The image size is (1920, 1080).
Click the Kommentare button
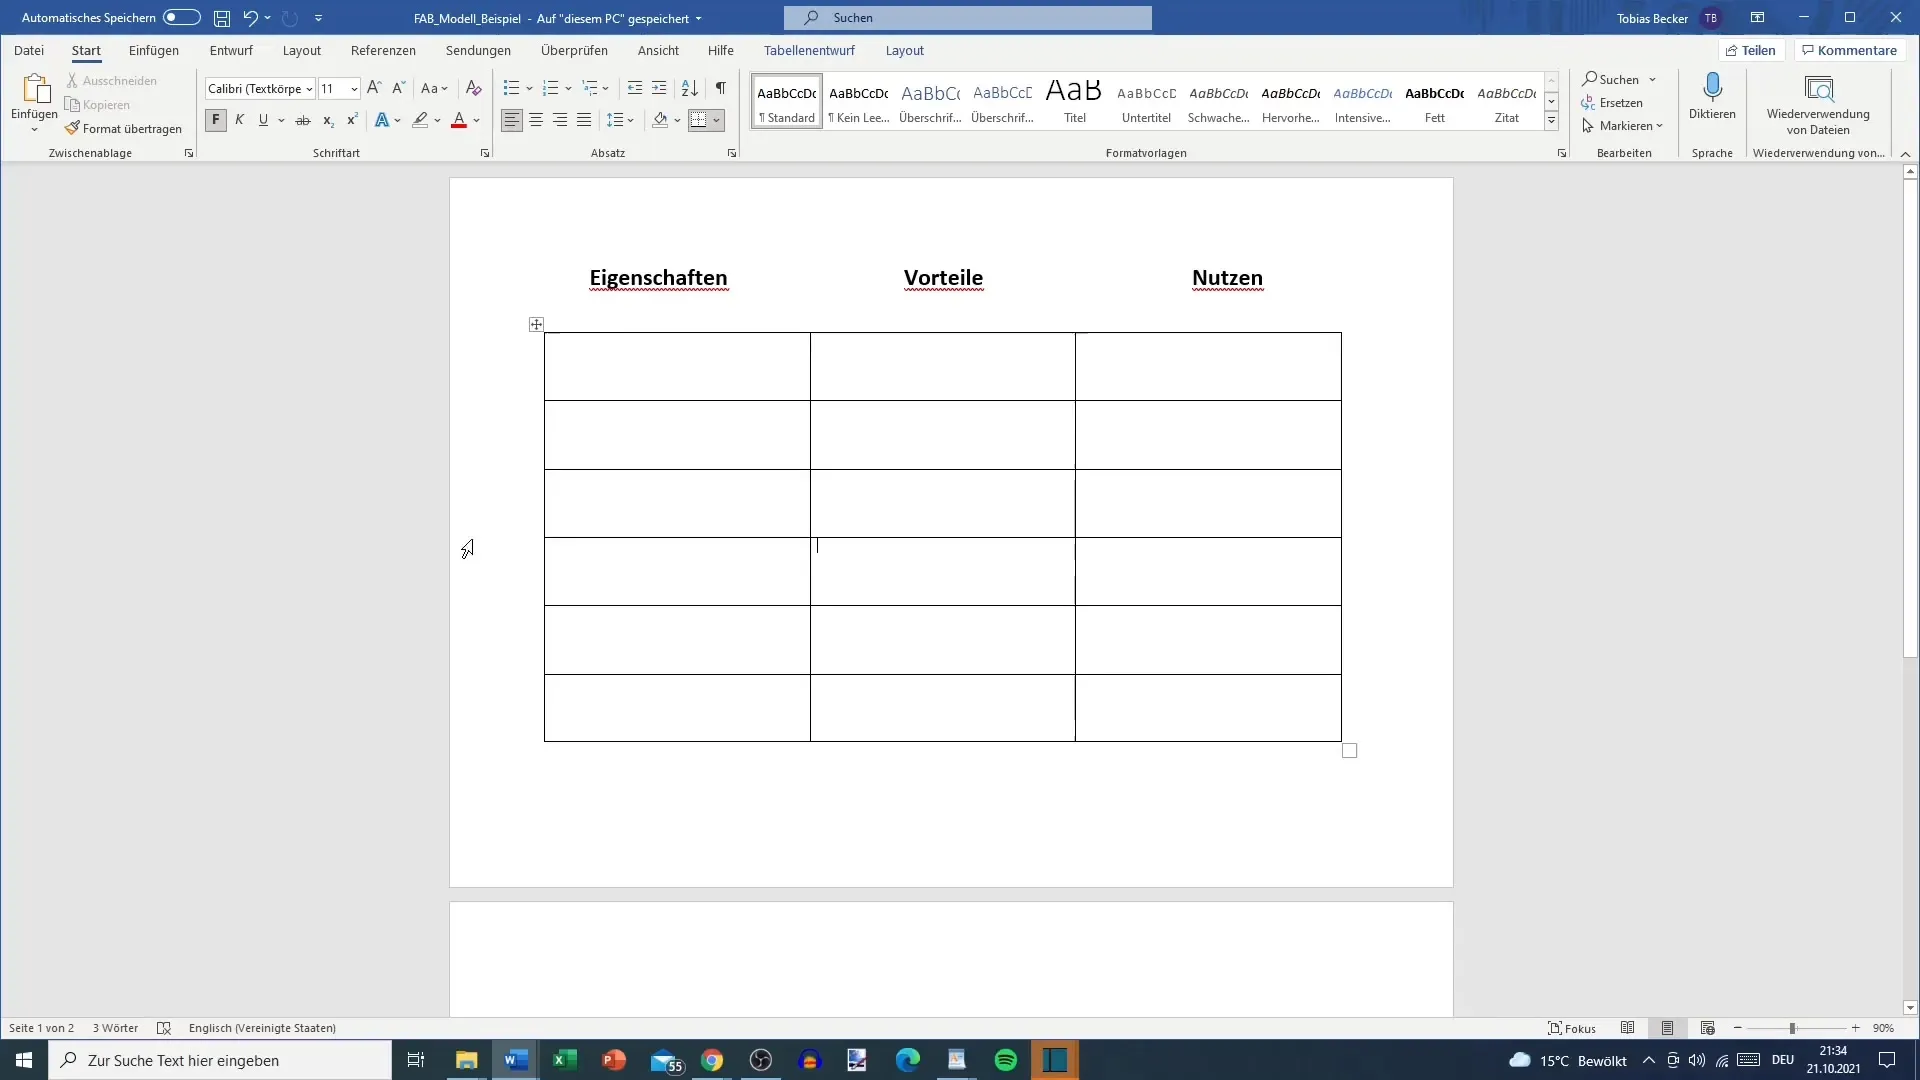[x=1850, y=50]
